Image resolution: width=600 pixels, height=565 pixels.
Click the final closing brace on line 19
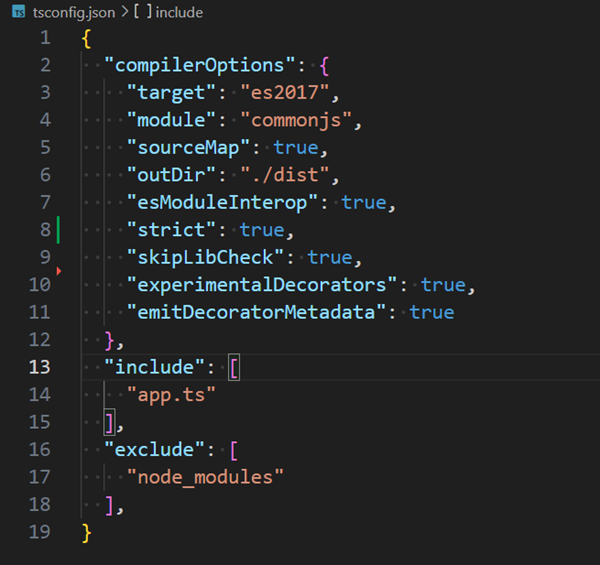(87, 533)
